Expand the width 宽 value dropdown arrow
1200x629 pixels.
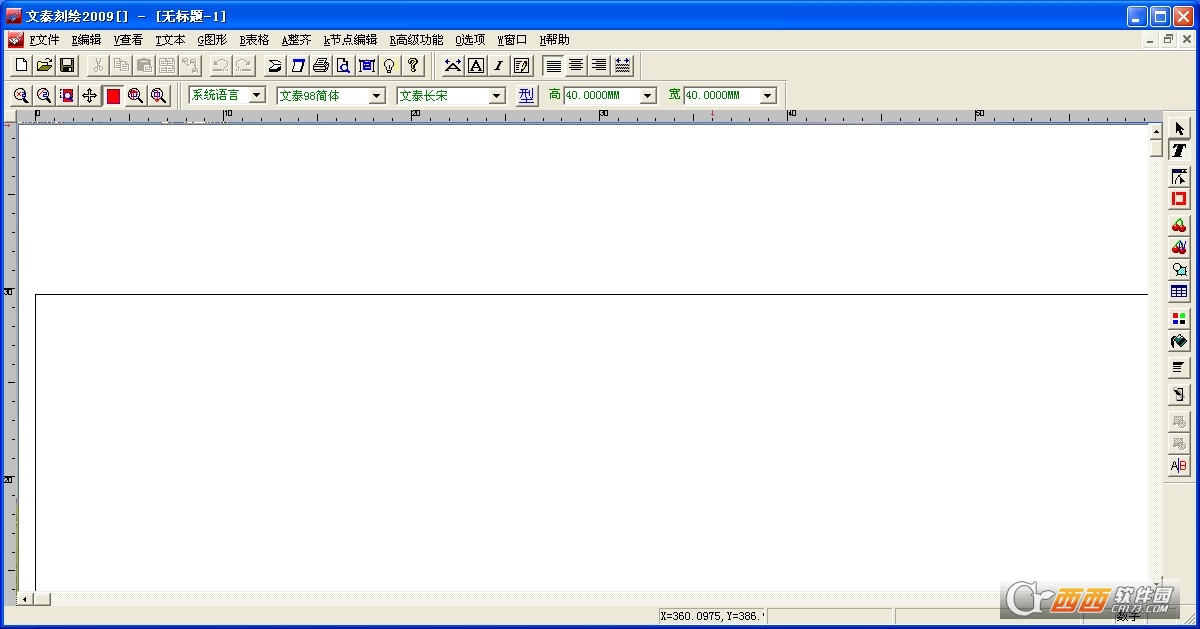point(768,96)
